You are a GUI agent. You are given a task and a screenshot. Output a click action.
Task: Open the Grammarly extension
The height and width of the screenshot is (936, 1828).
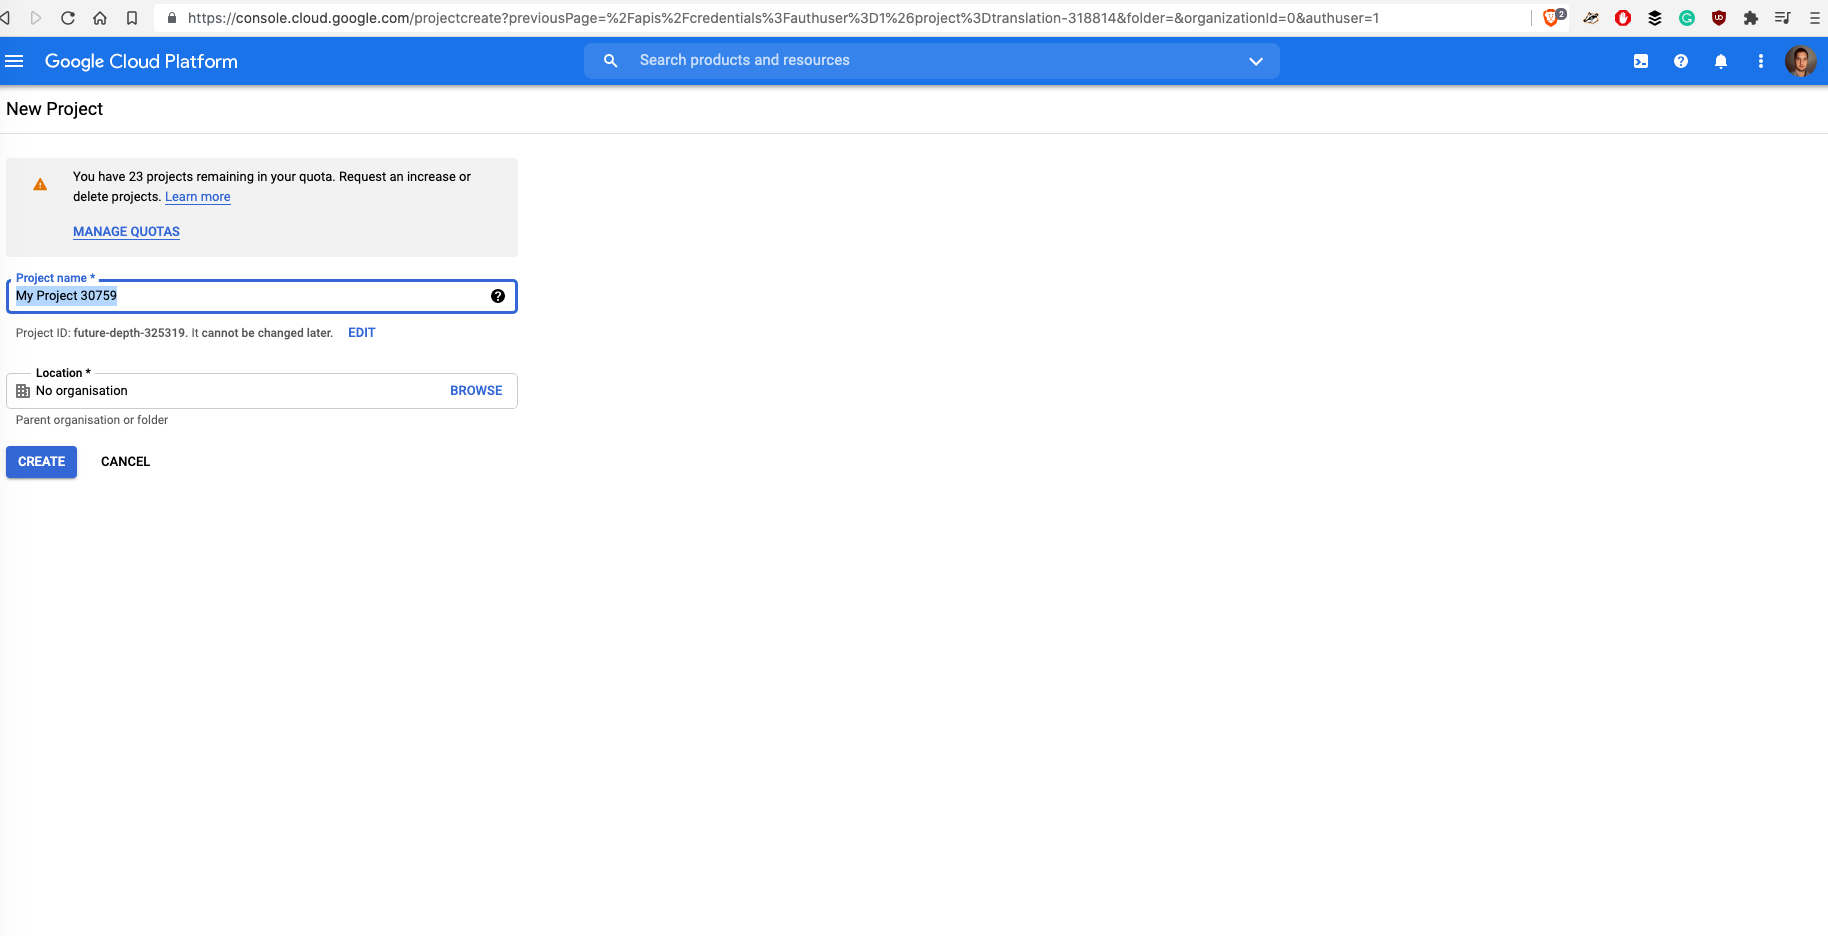pos(1687,18)
